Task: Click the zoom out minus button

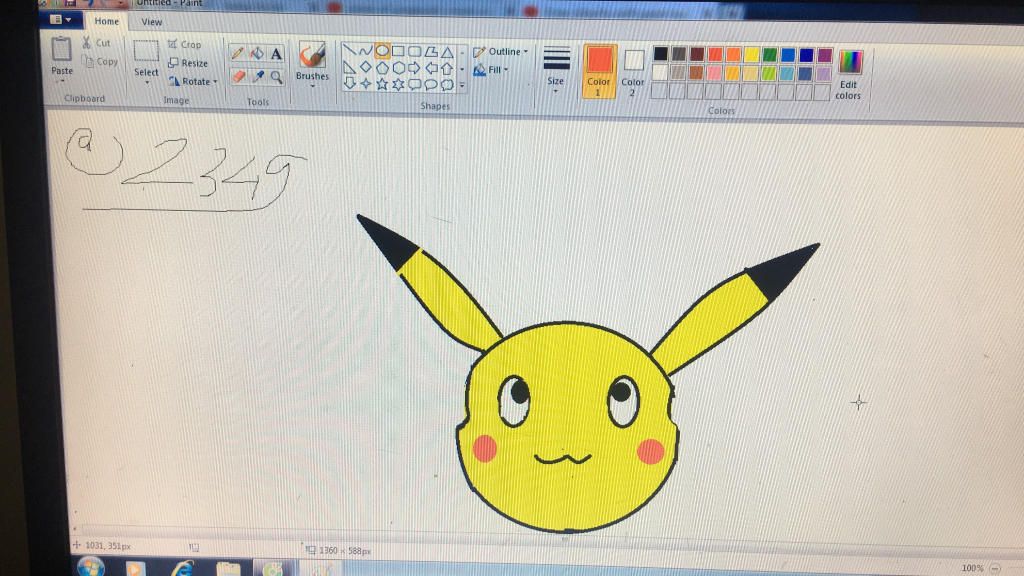Action: [995, 568]
